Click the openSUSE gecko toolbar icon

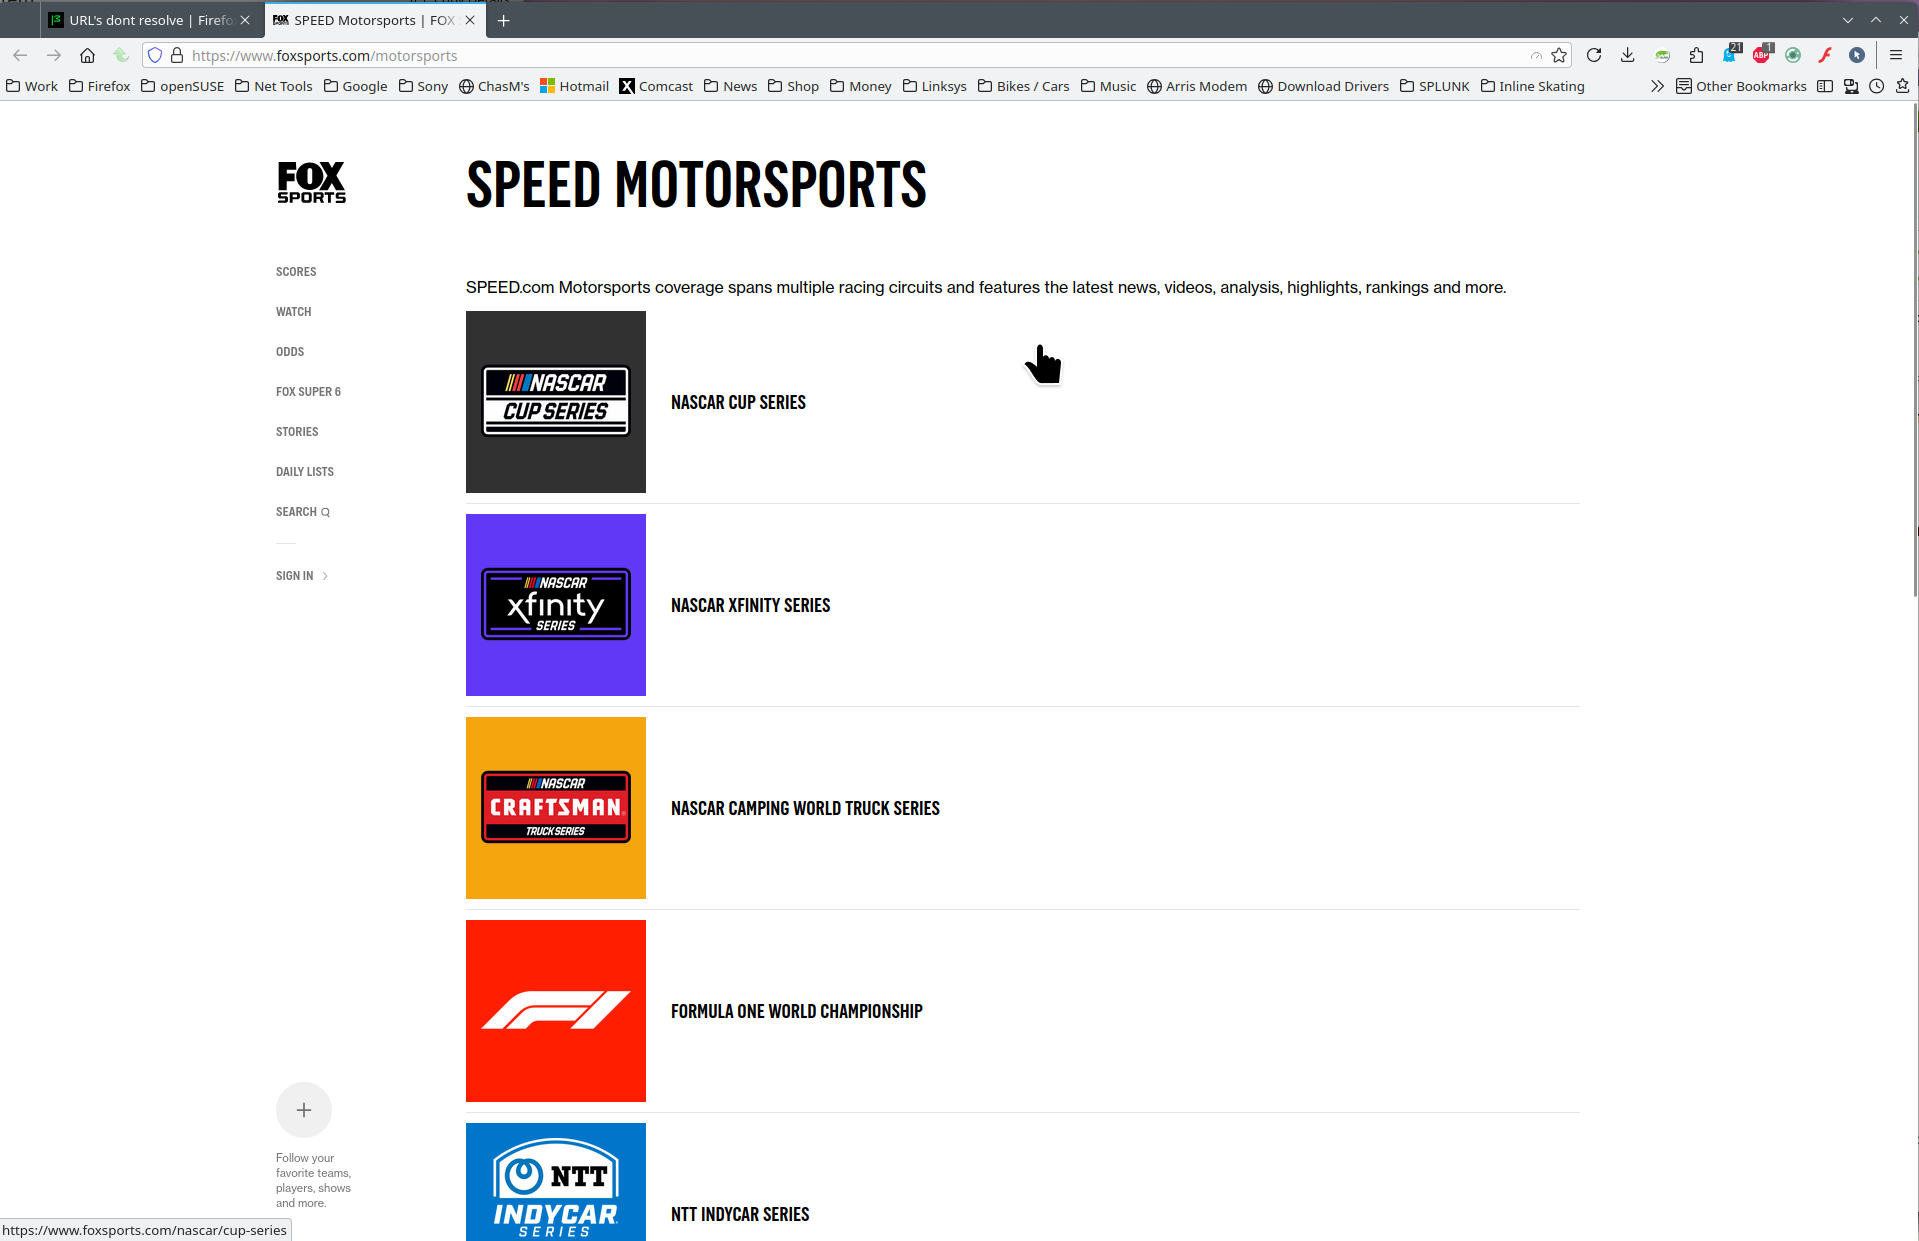[x=1662, y=56]
